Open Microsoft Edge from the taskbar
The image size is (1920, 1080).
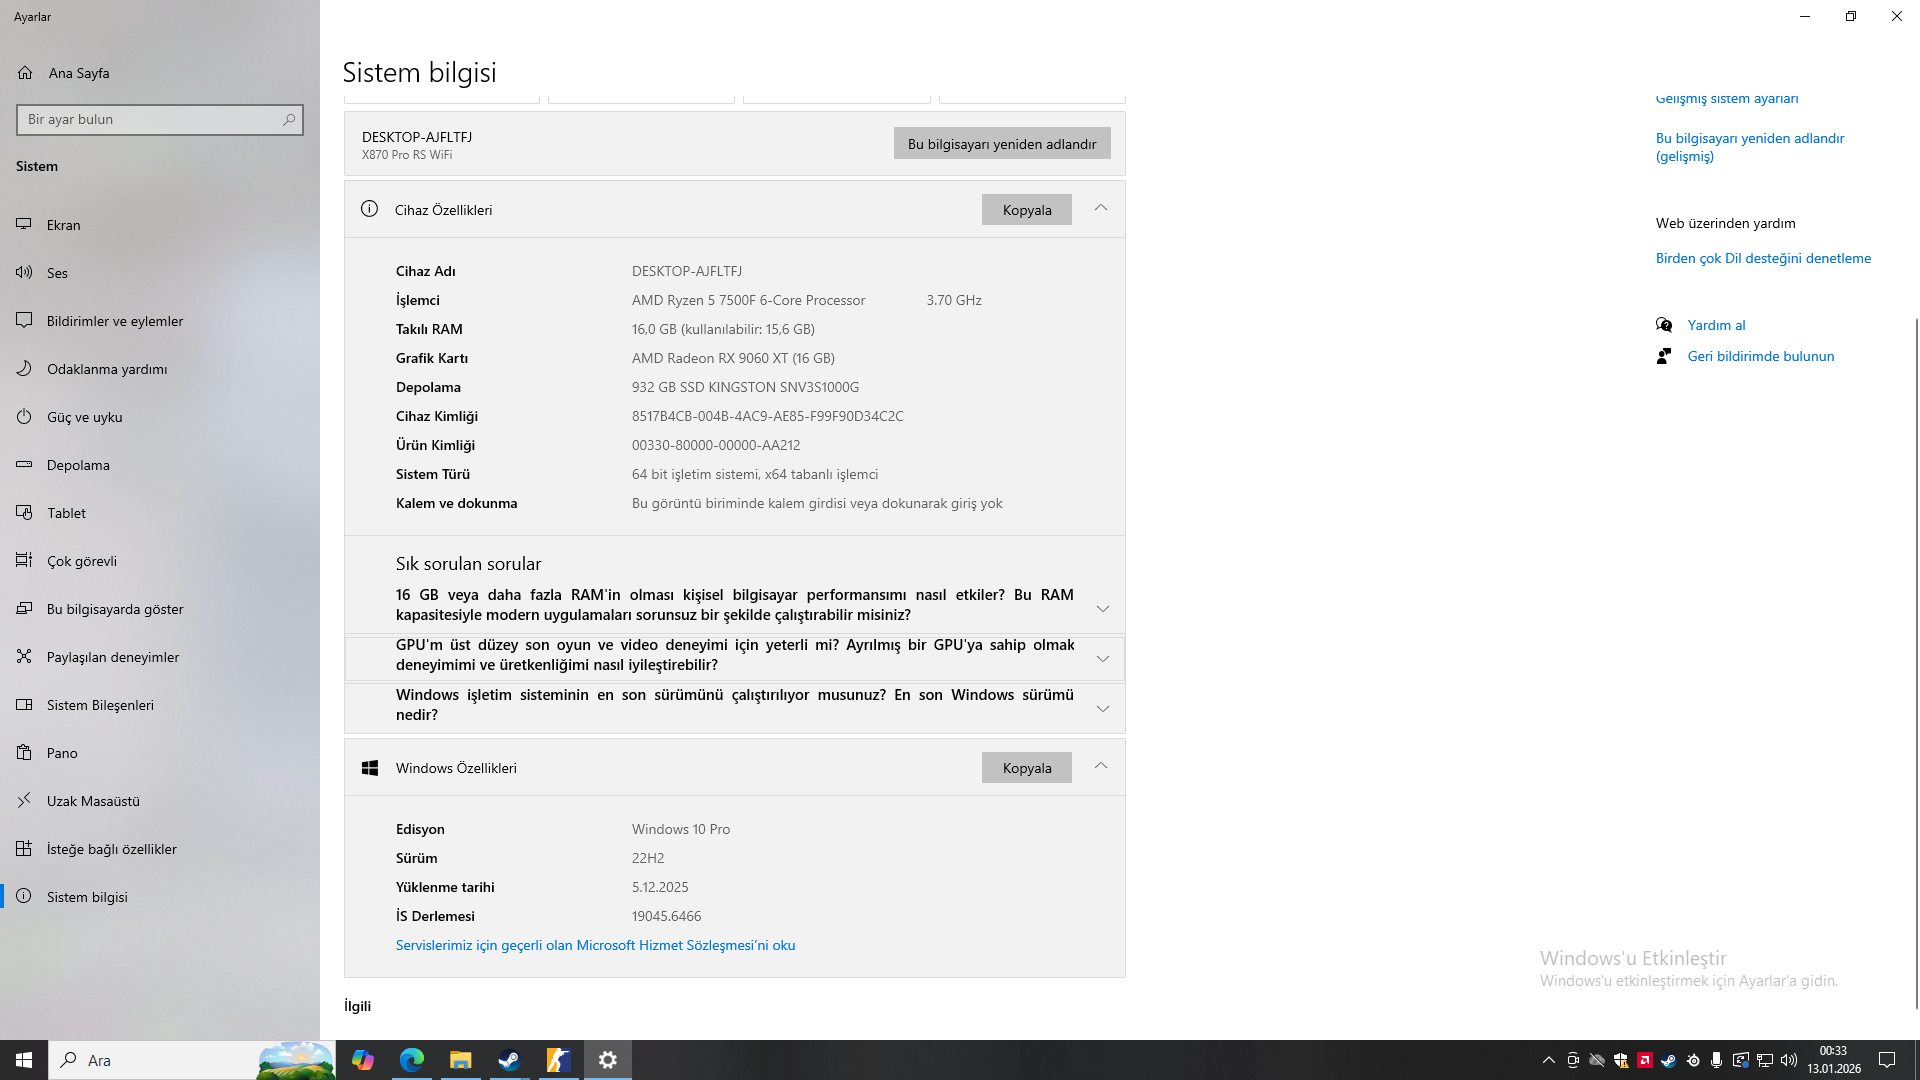click(411, 1060)
